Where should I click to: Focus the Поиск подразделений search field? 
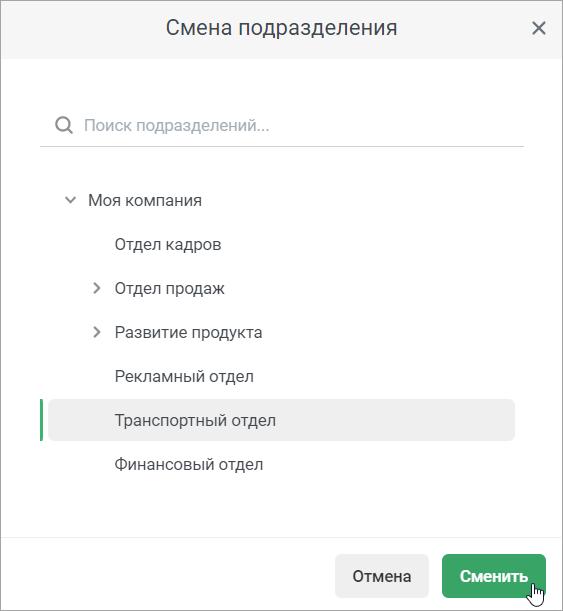pyautogui.click(x=281, y=125)
